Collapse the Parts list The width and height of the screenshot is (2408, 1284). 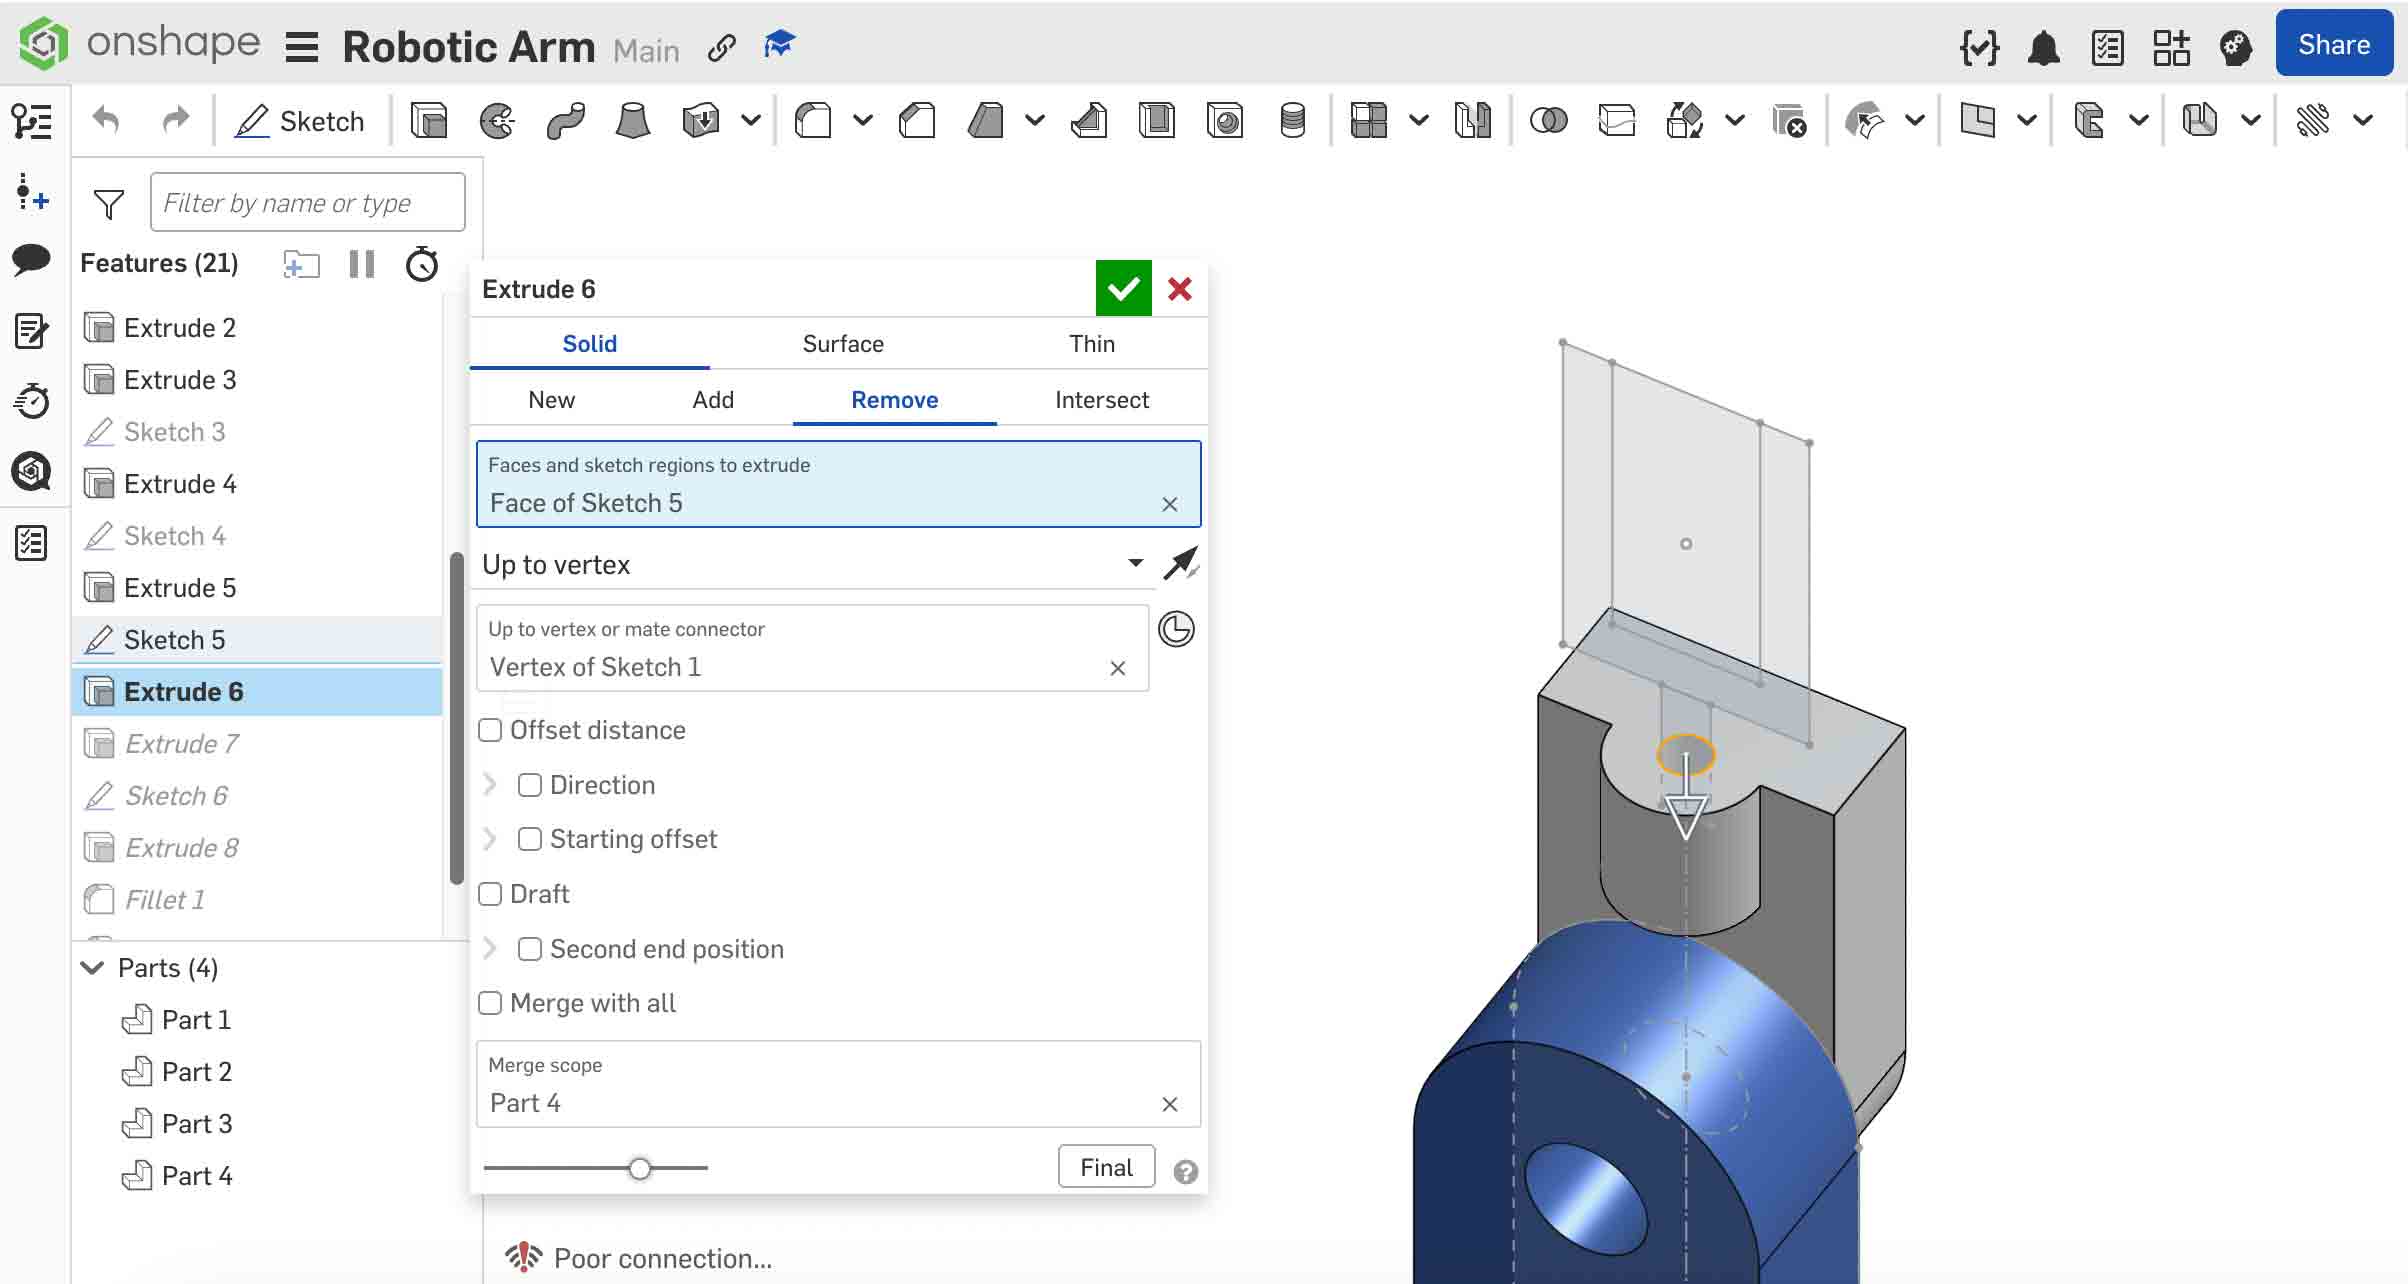pos(91,967)
